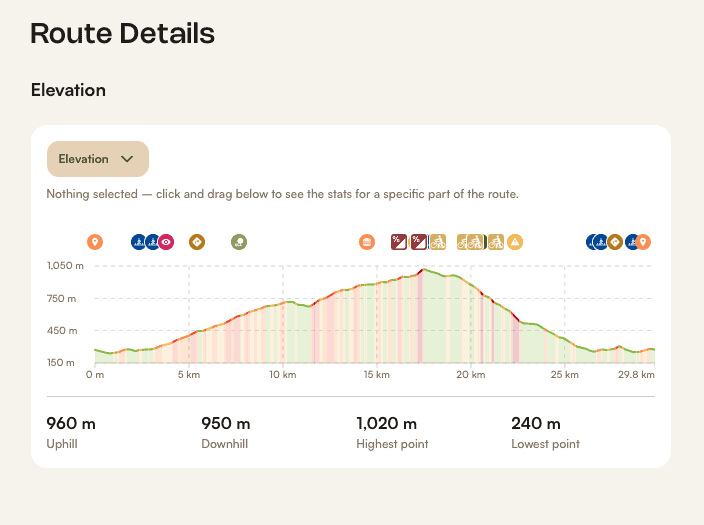Click the first red steep-gradient marker
Viewport: 704px width, 525px height.
click(399, 242)
